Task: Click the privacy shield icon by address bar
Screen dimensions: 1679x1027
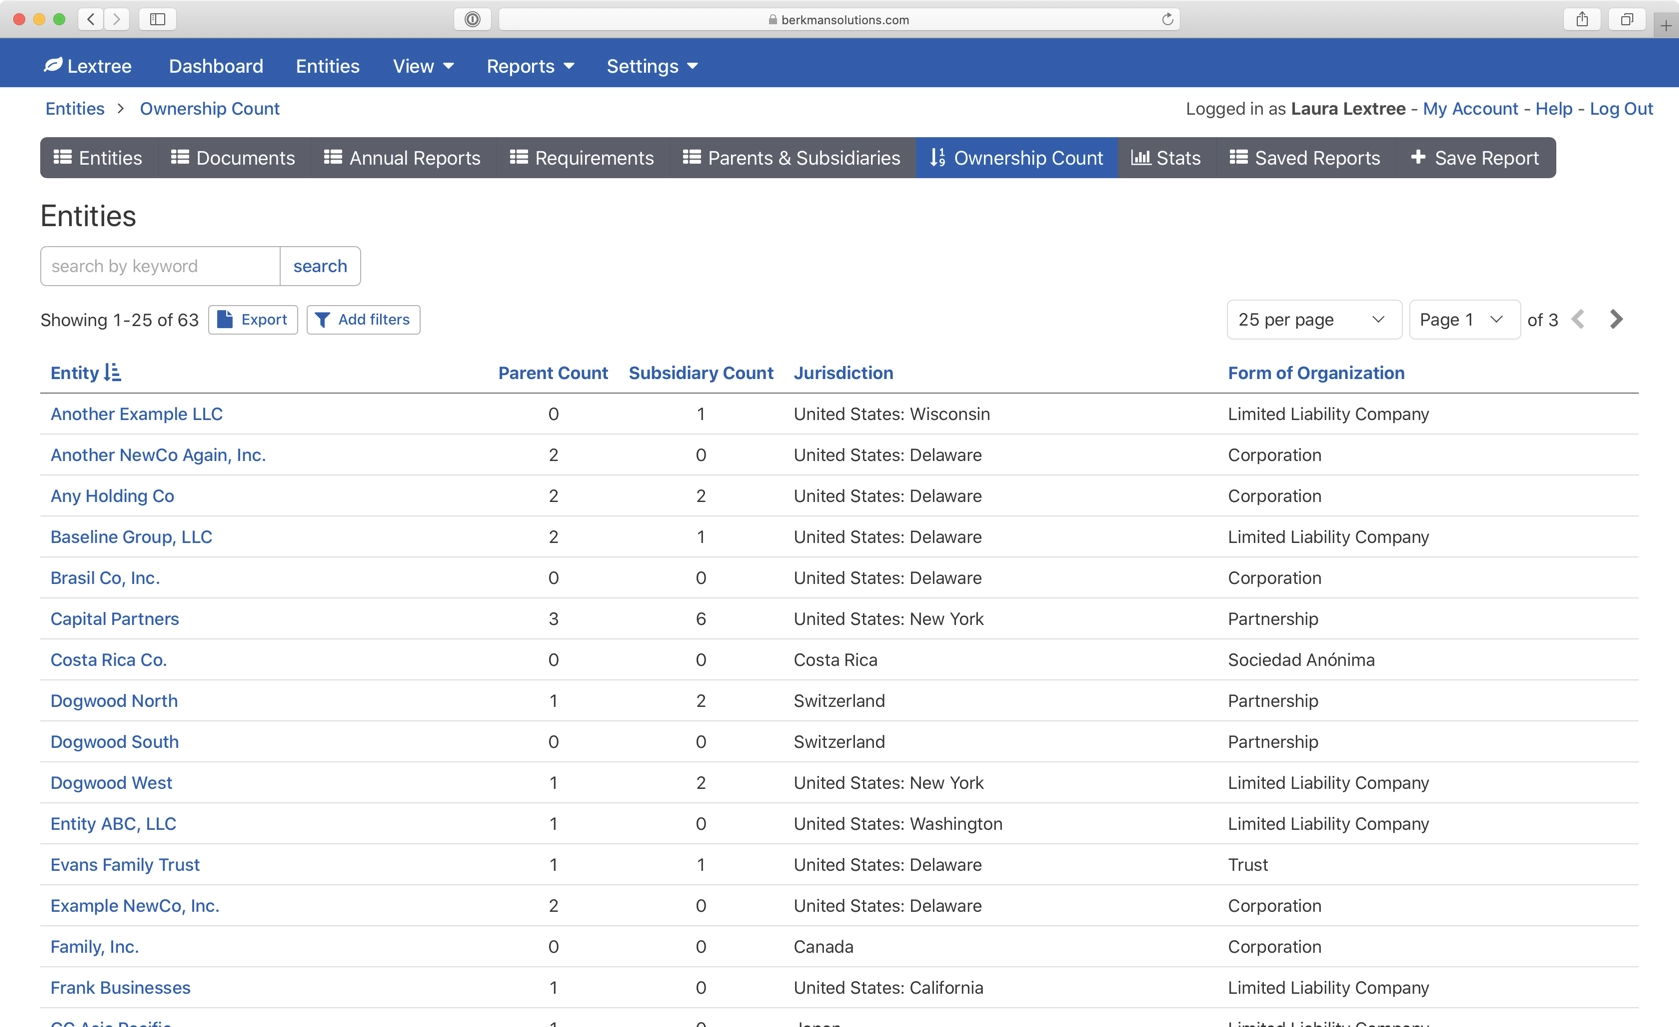Action: pos(472,19)
